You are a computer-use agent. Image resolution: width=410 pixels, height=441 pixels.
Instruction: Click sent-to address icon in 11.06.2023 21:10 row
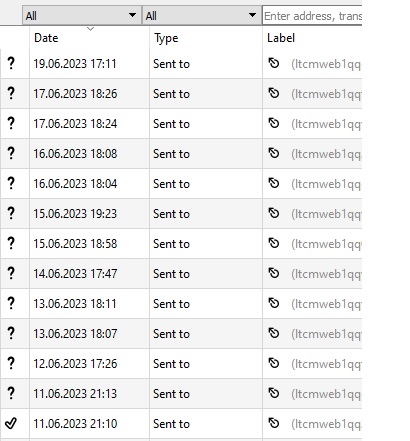(x=274, y=423)
